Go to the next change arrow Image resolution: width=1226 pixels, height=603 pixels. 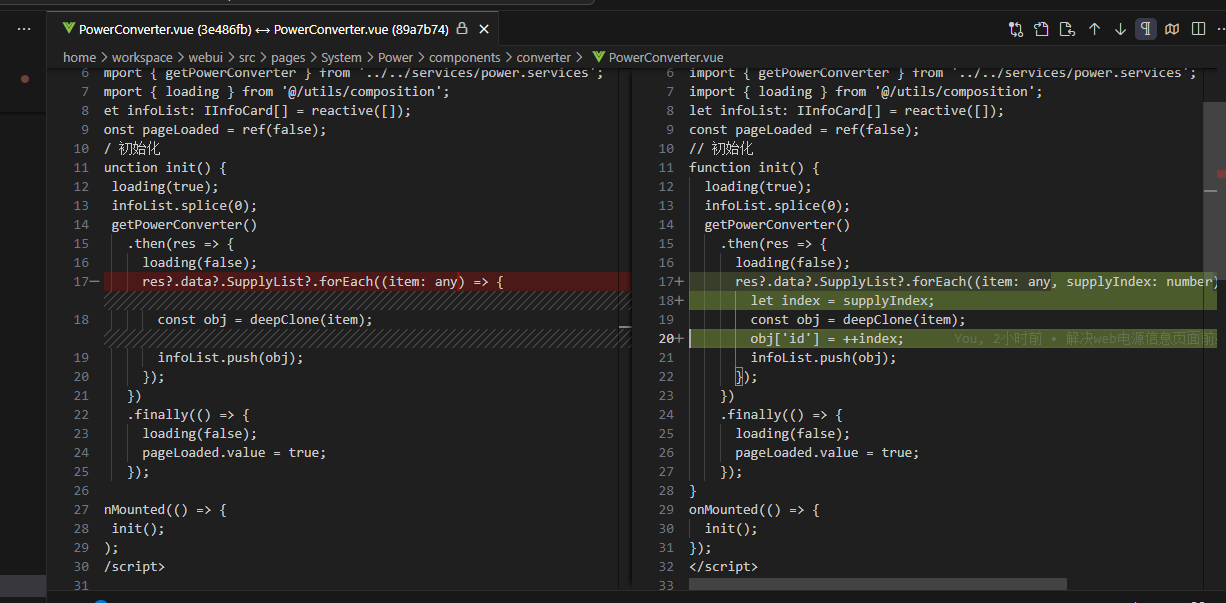click(x=1120, y=29)
